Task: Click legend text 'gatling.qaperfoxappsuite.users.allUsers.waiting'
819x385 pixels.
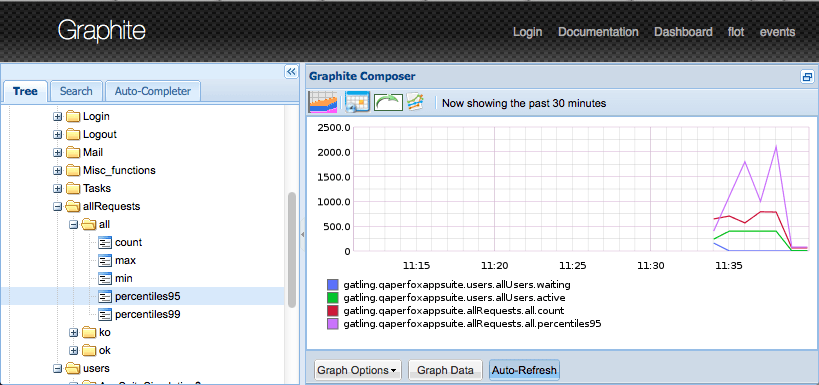Action: [x=457, y=285]
